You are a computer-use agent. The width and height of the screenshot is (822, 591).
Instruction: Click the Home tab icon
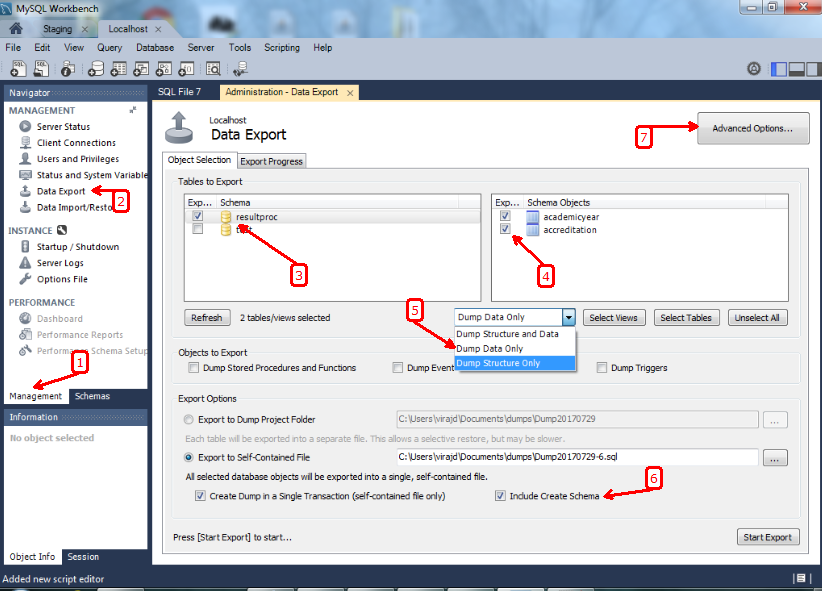[16, 28]
